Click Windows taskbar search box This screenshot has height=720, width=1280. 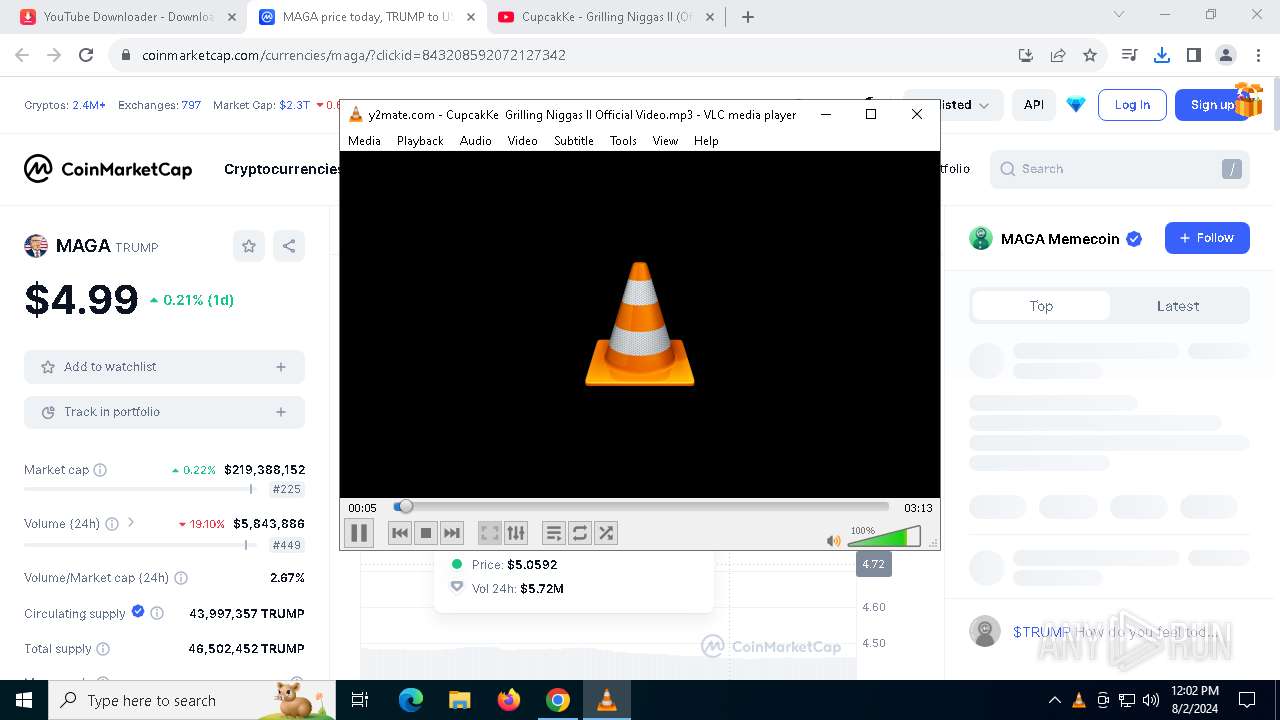(192, 700)
